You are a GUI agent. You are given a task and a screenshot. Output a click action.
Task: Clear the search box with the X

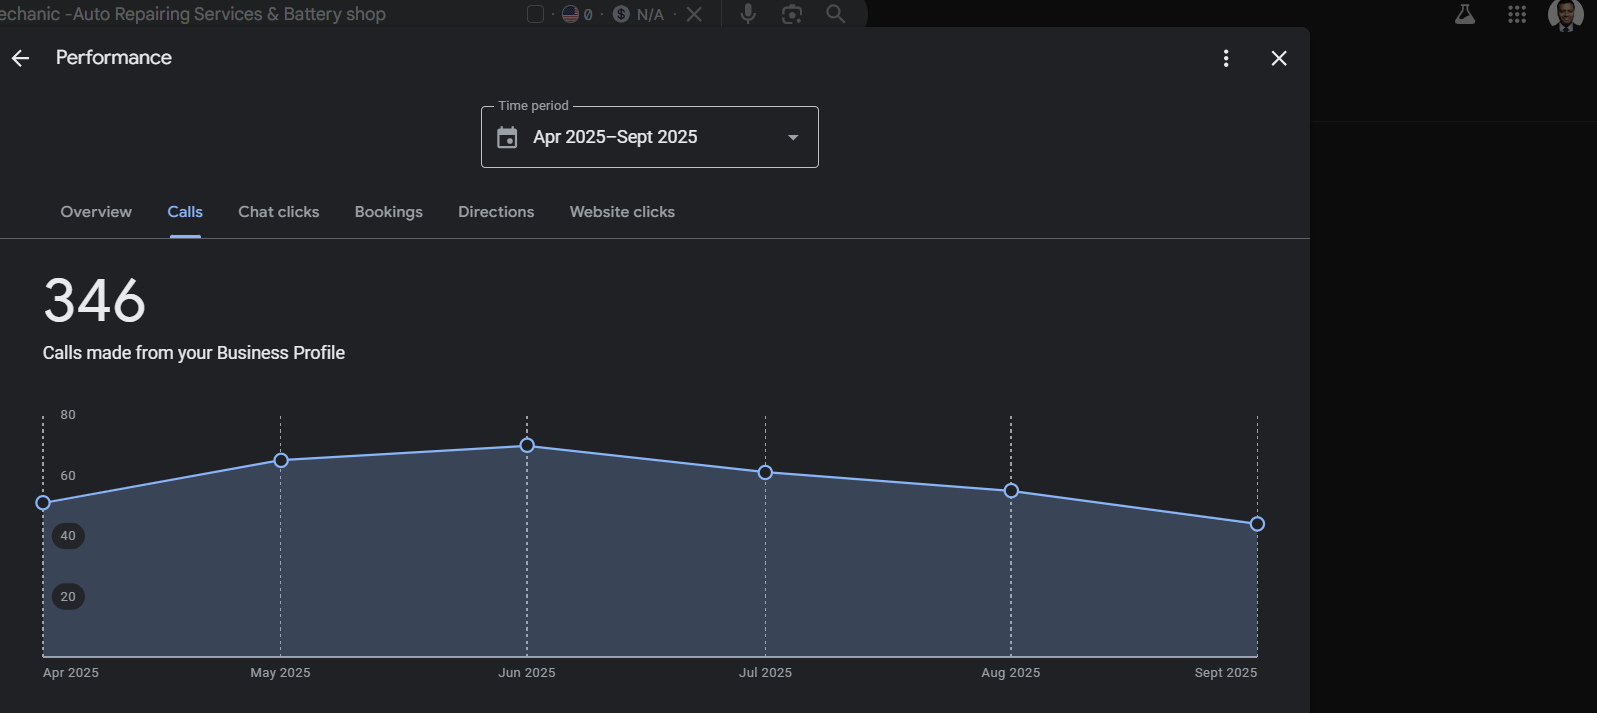point(694,14)
